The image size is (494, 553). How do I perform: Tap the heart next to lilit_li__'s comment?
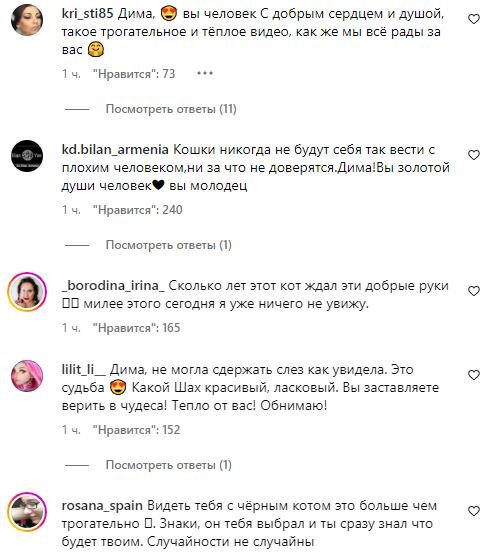[x=474, y=375]
